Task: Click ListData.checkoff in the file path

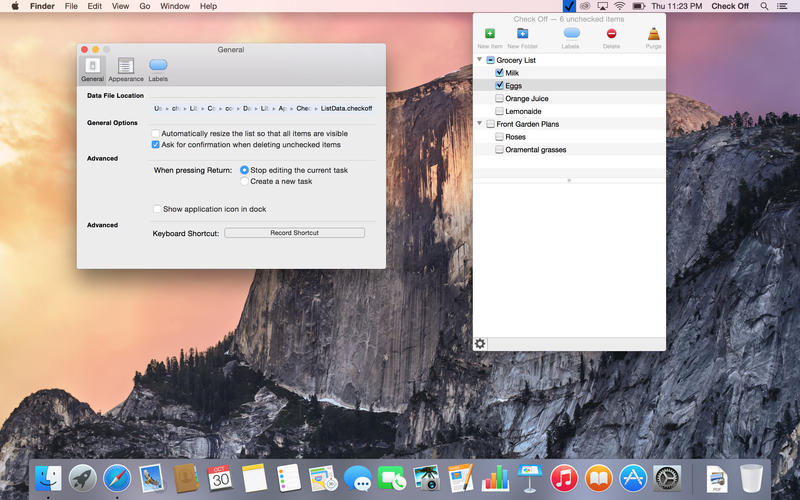Action: pyautogui.click(x=346, y=108)
